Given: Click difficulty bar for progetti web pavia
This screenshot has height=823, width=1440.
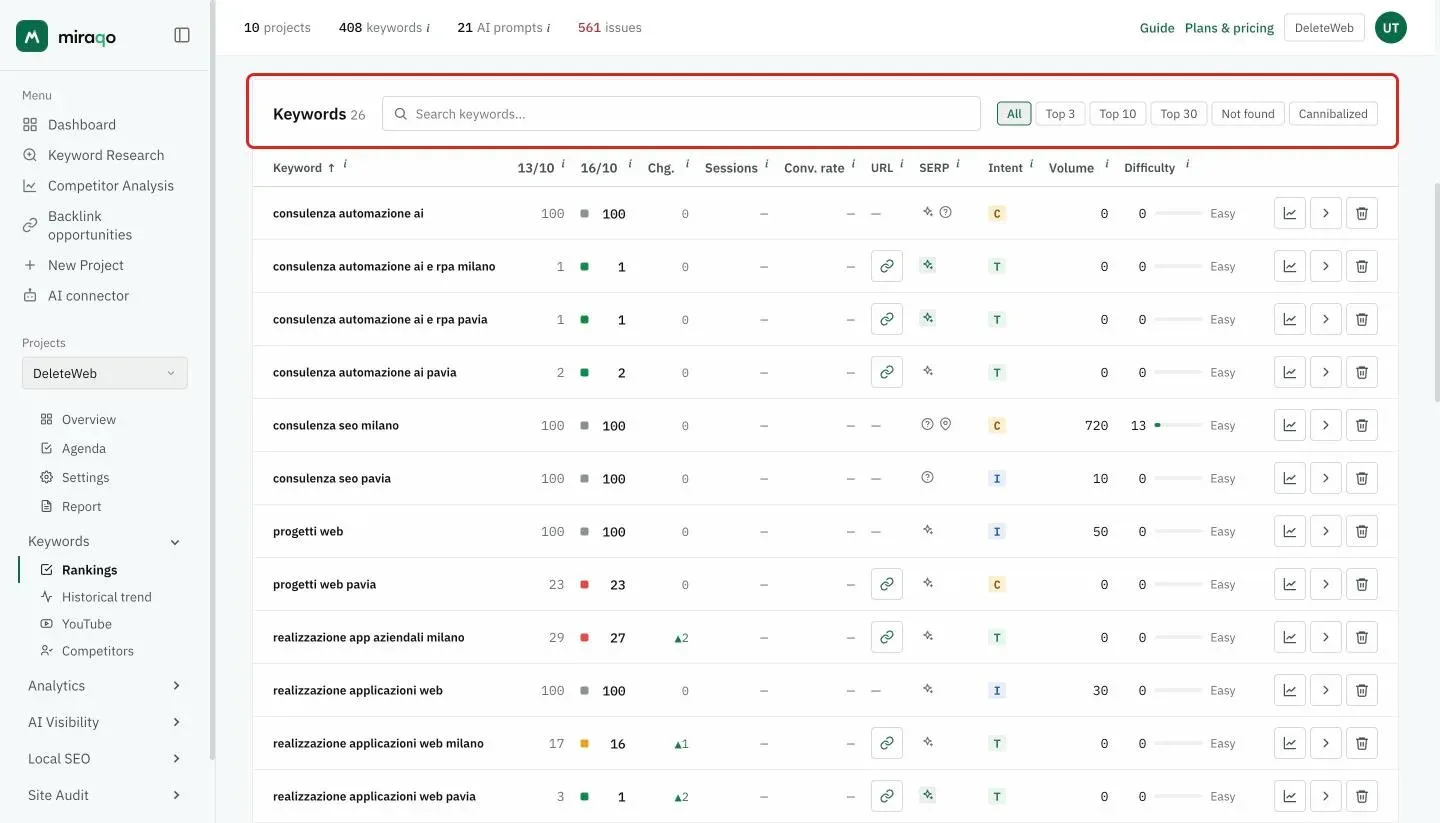Looking at the screenshot, I should 1178,584.
